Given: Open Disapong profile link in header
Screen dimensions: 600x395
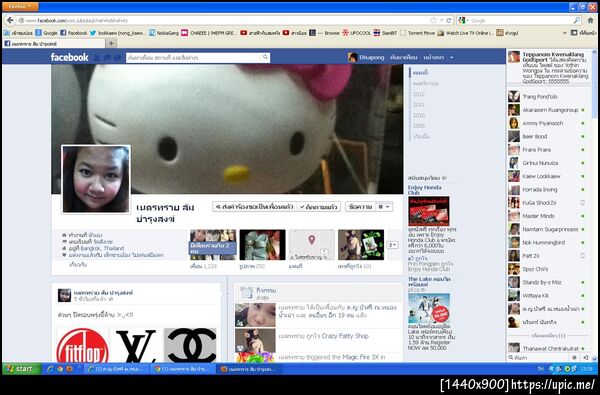Looking at the screenshot, I should (x=366, y=57).
